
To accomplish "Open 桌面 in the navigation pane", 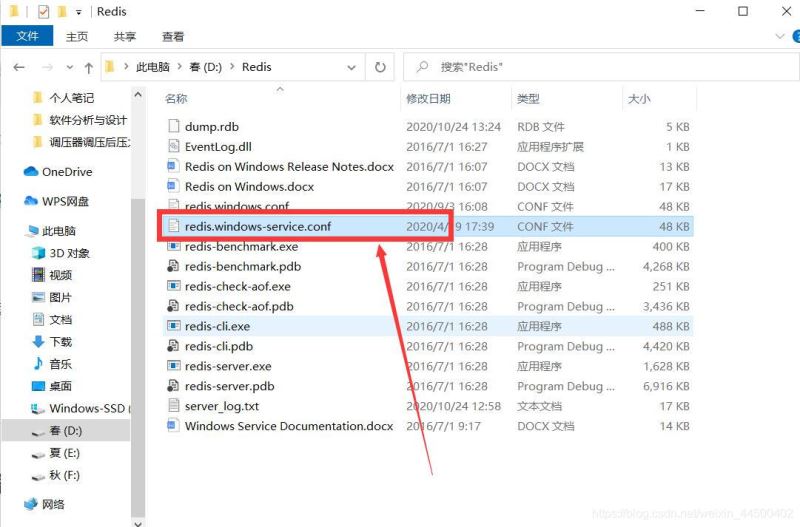I will (60, 386).
